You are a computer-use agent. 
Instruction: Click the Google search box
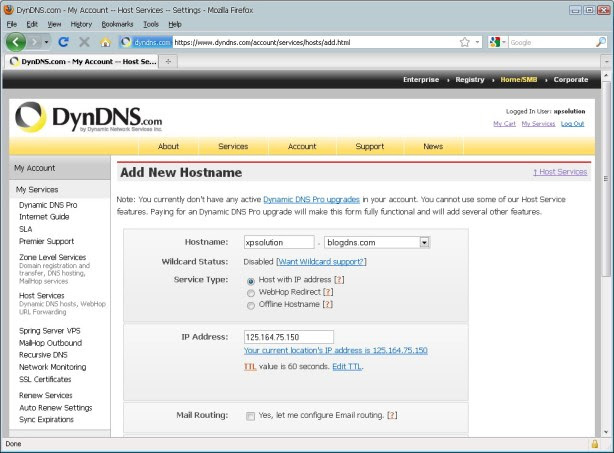[551, 42]
